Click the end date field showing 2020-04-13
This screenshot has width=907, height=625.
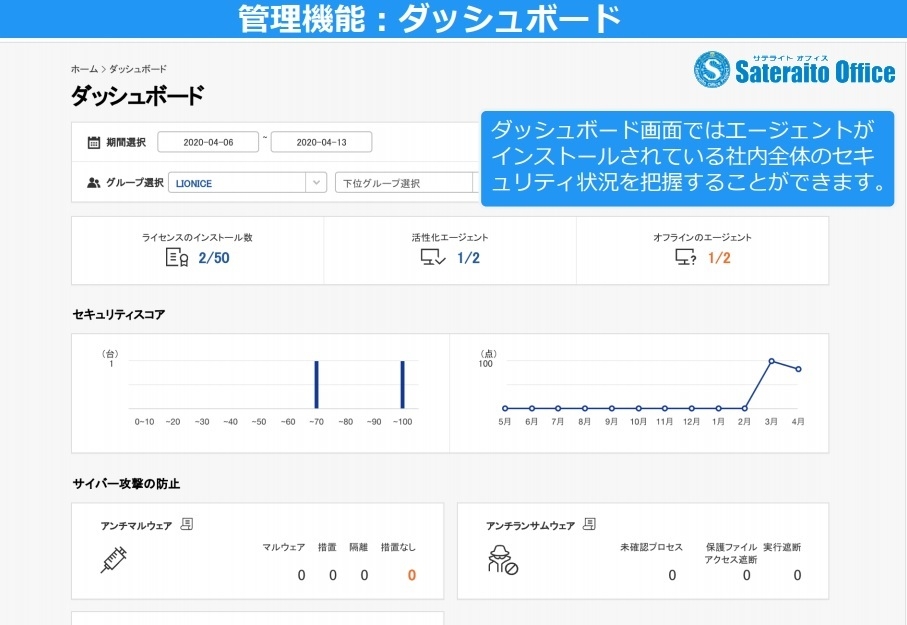(323, 141)
